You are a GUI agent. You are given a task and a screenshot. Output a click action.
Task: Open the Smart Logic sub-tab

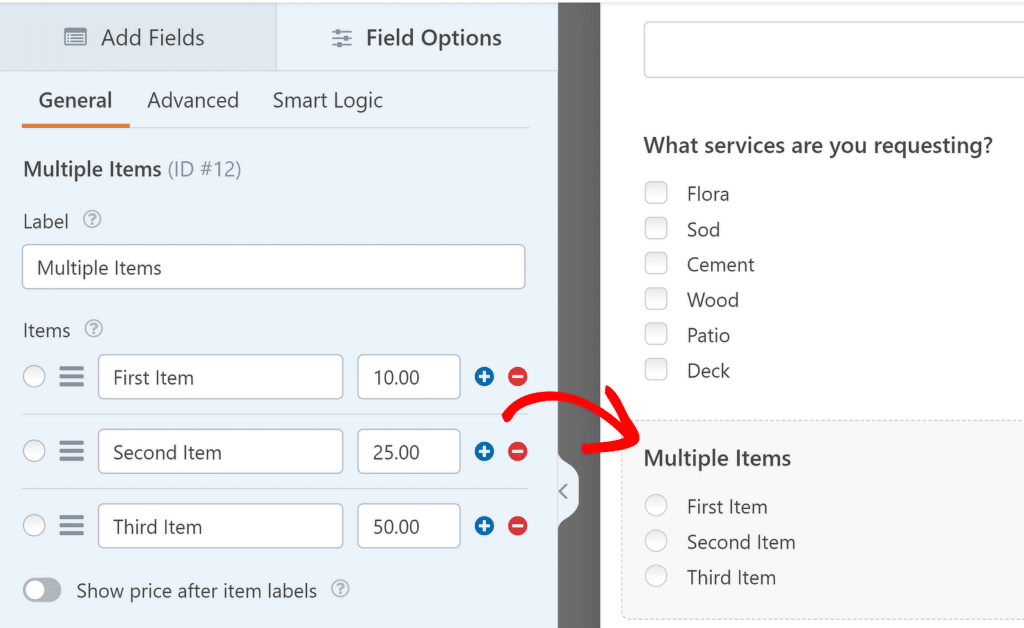click(327, 101)
